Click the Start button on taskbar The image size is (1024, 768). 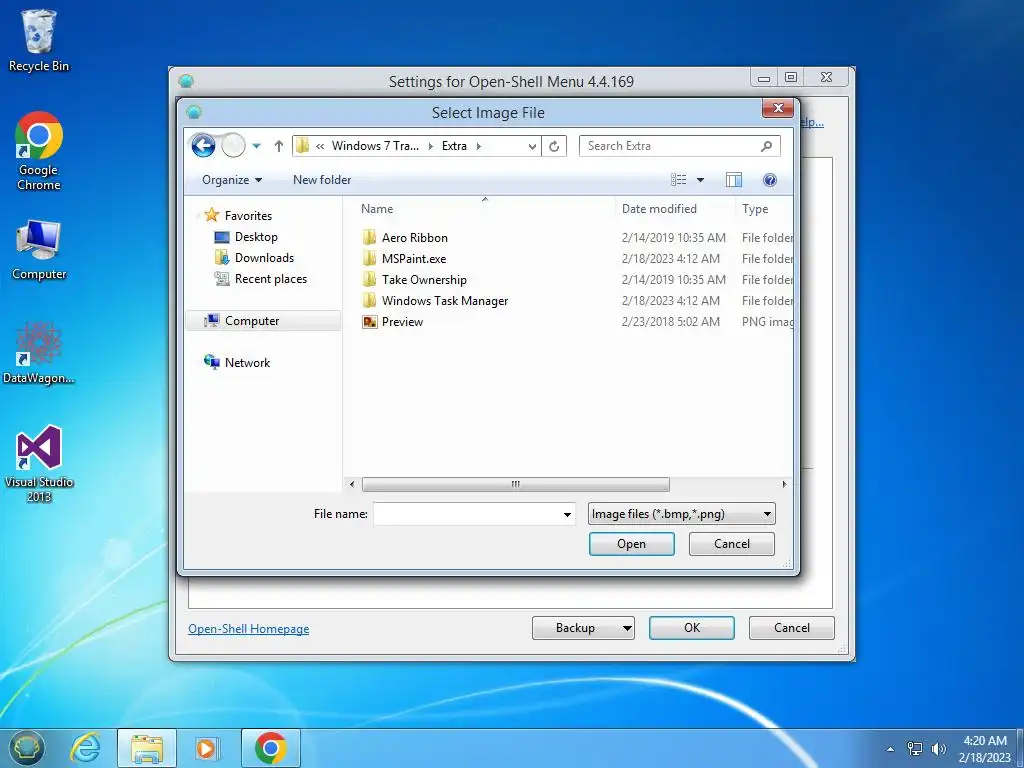point(26,748)
